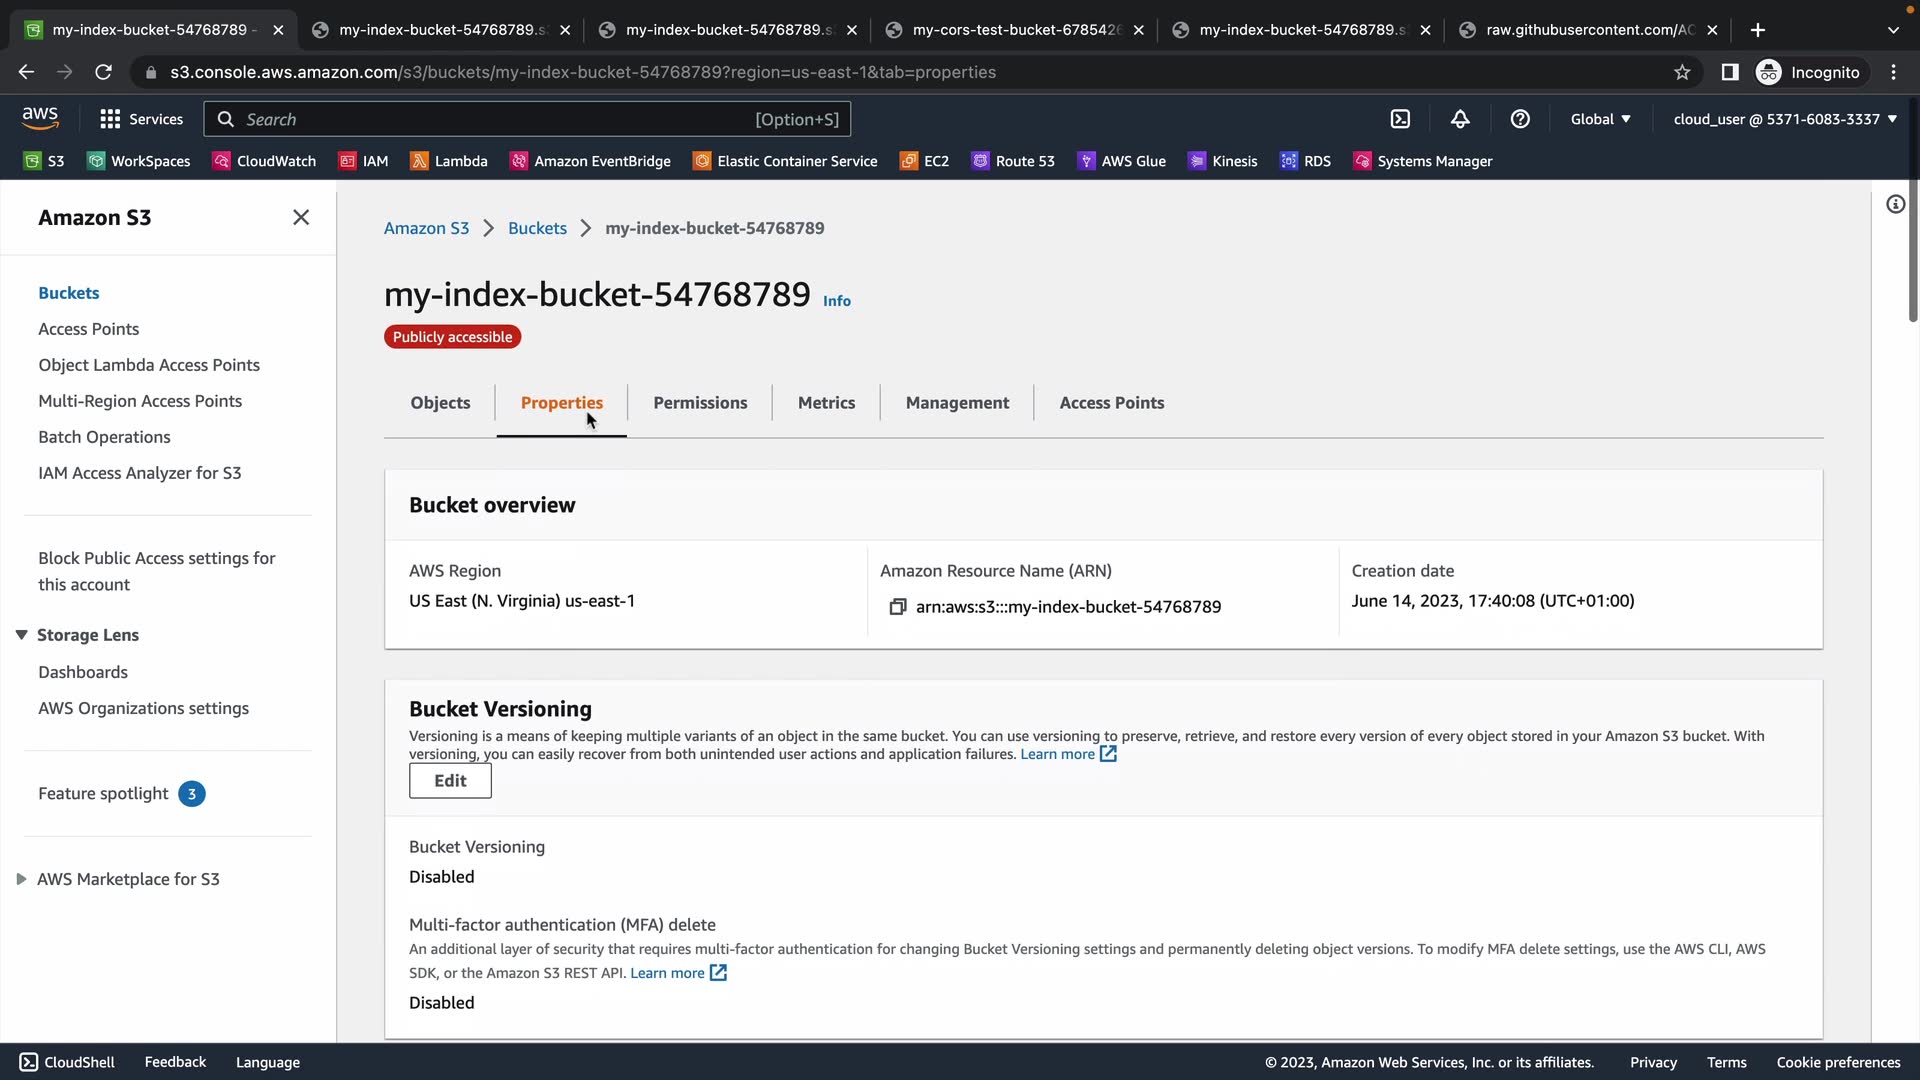Bookmark page with star icon
This screenshot has height=1080, width=1920.
(x=1682, y=72)
